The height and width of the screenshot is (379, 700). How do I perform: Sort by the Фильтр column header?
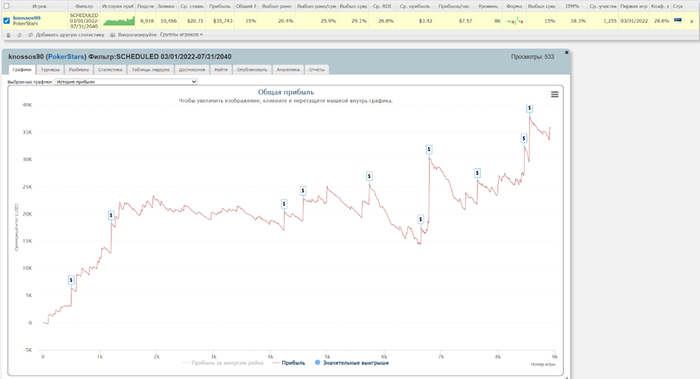pyautogui.click(x=84, y=6)
